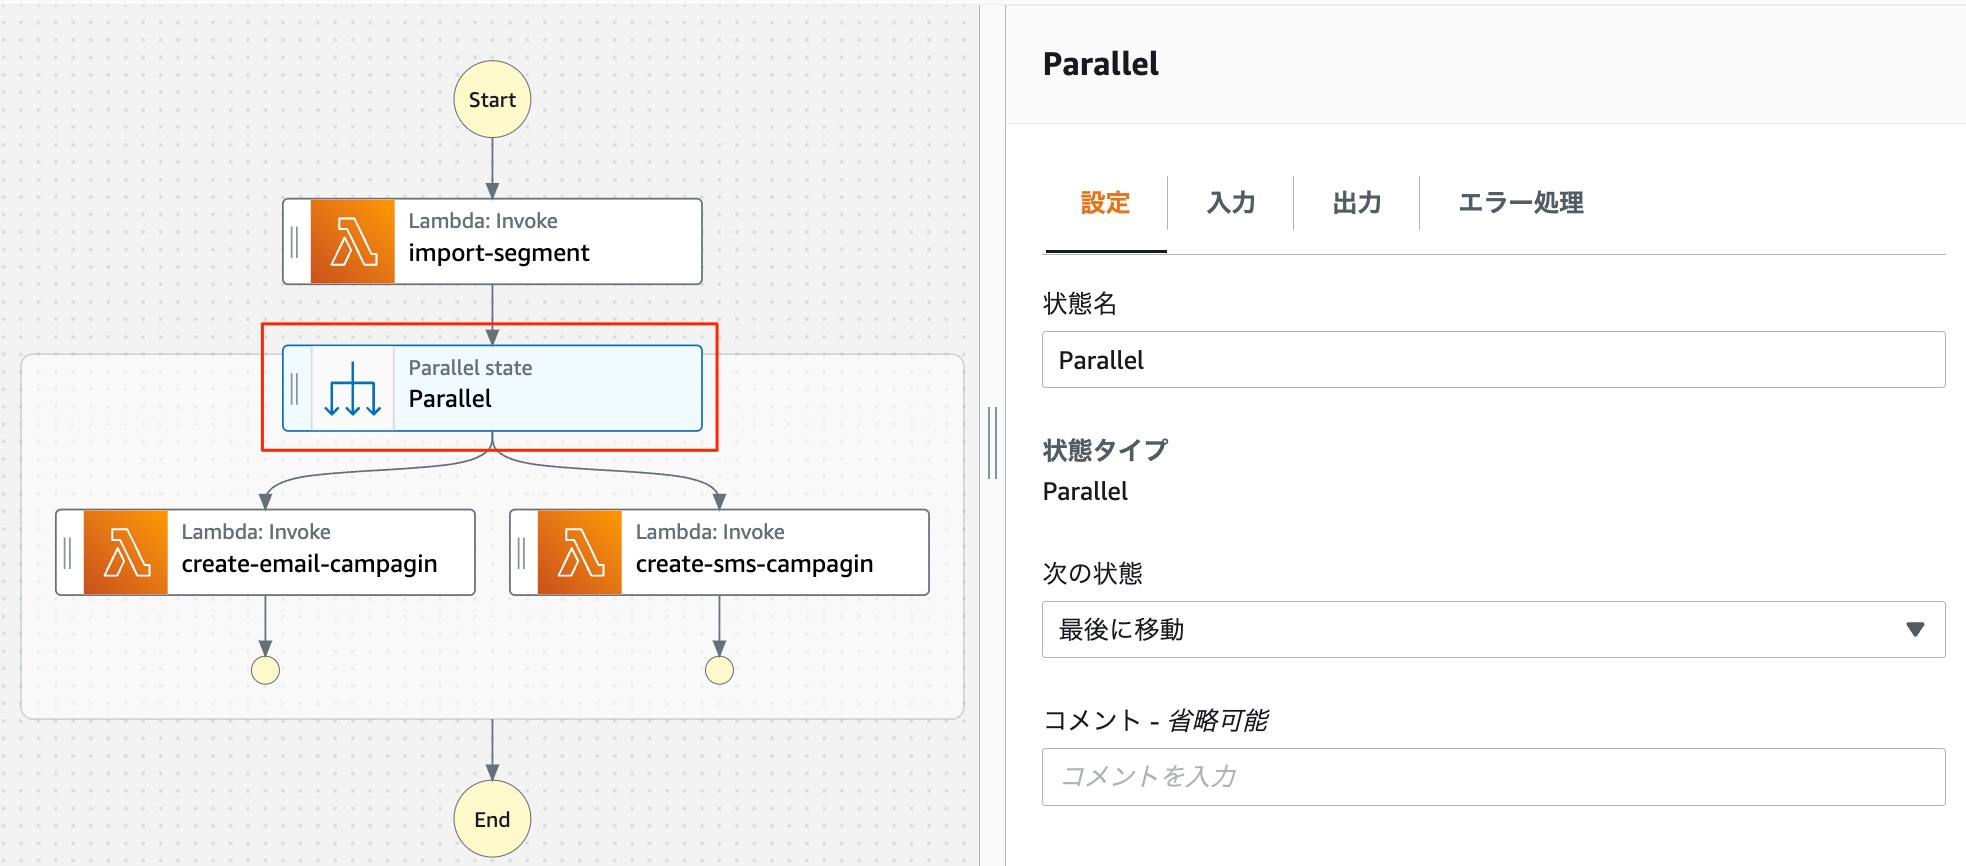
Task: Click Lambda: Invoke label above import-segment
Action: pos(483,221)
